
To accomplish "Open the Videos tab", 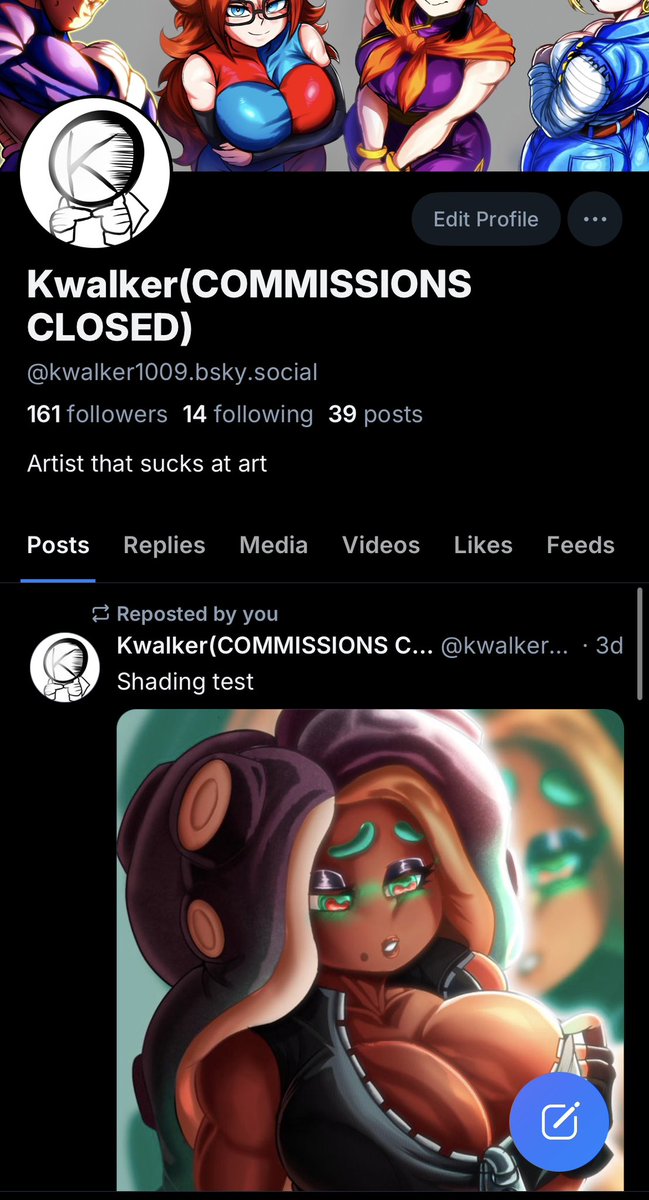I will [381, 545].
